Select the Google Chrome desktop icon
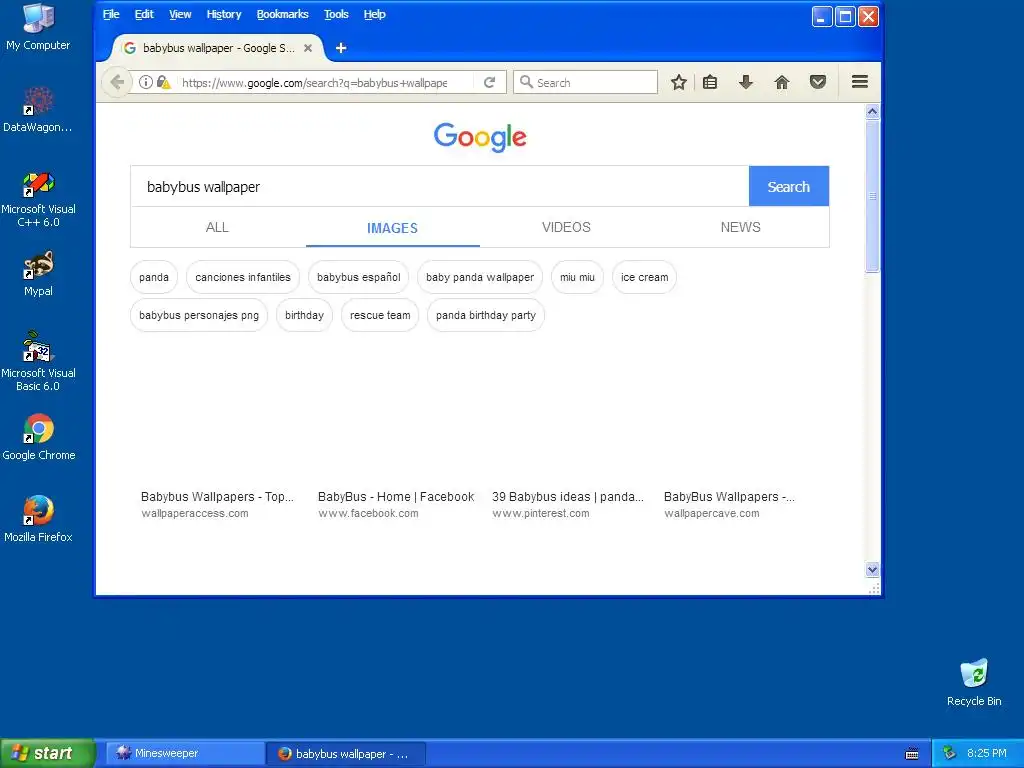This screenshot has height=768, width=1024. pos(39,437)
